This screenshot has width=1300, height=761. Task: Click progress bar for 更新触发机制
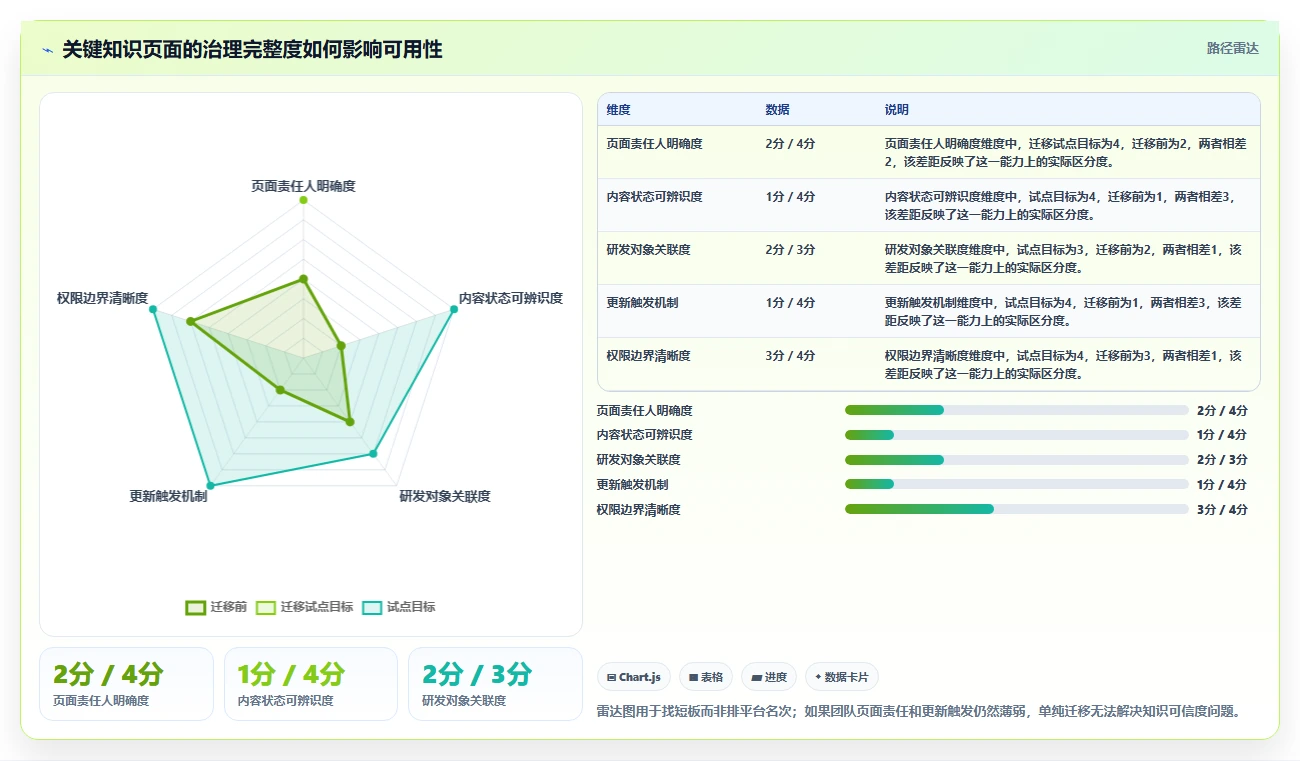pyautogui.click(x=1017, y=485)
